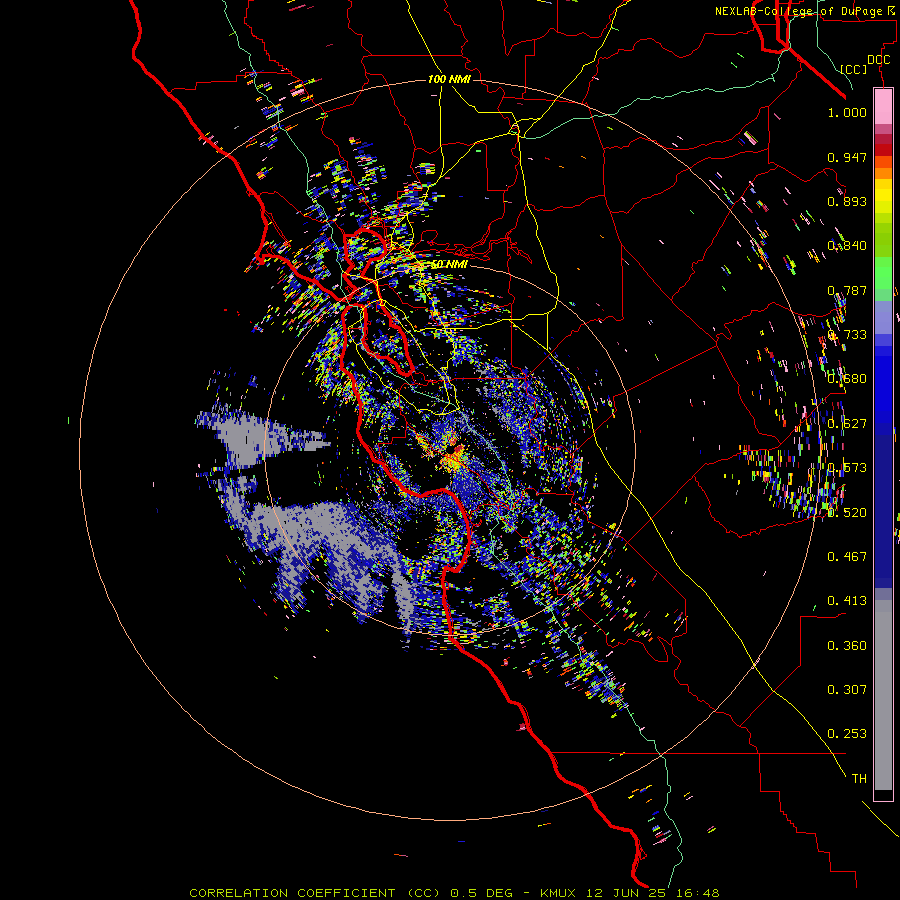Click the 0.733 scale value
Screen dimensions: 900x900
847,335
